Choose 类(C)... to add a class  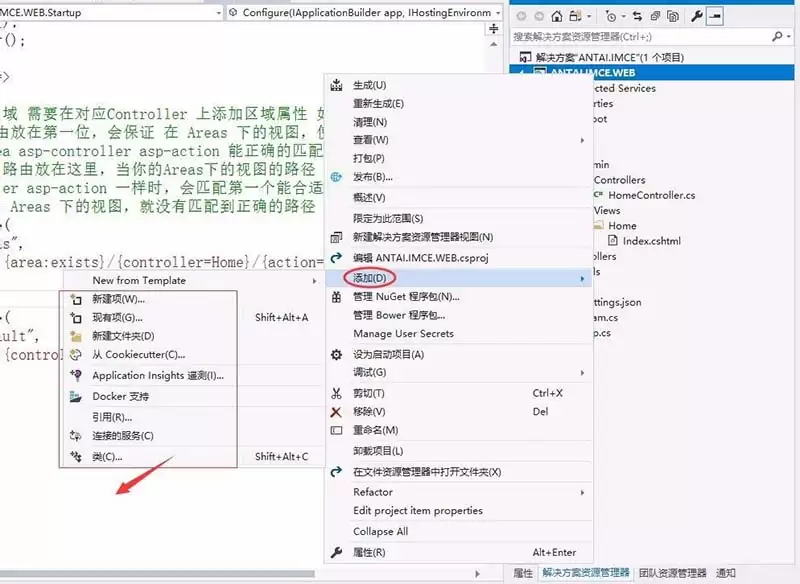[107, 457]
